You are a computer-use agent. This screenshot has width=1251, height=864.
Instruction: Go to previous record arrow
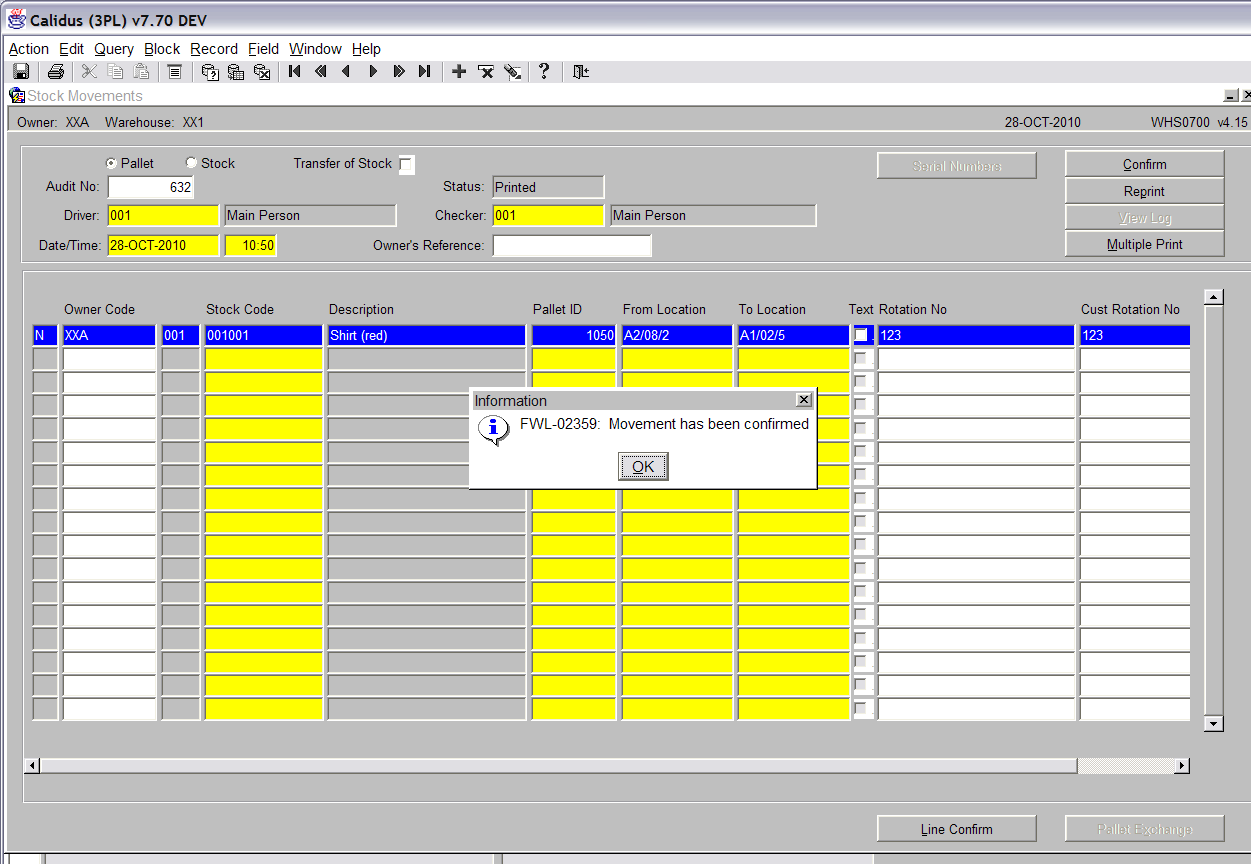(347, 71)
